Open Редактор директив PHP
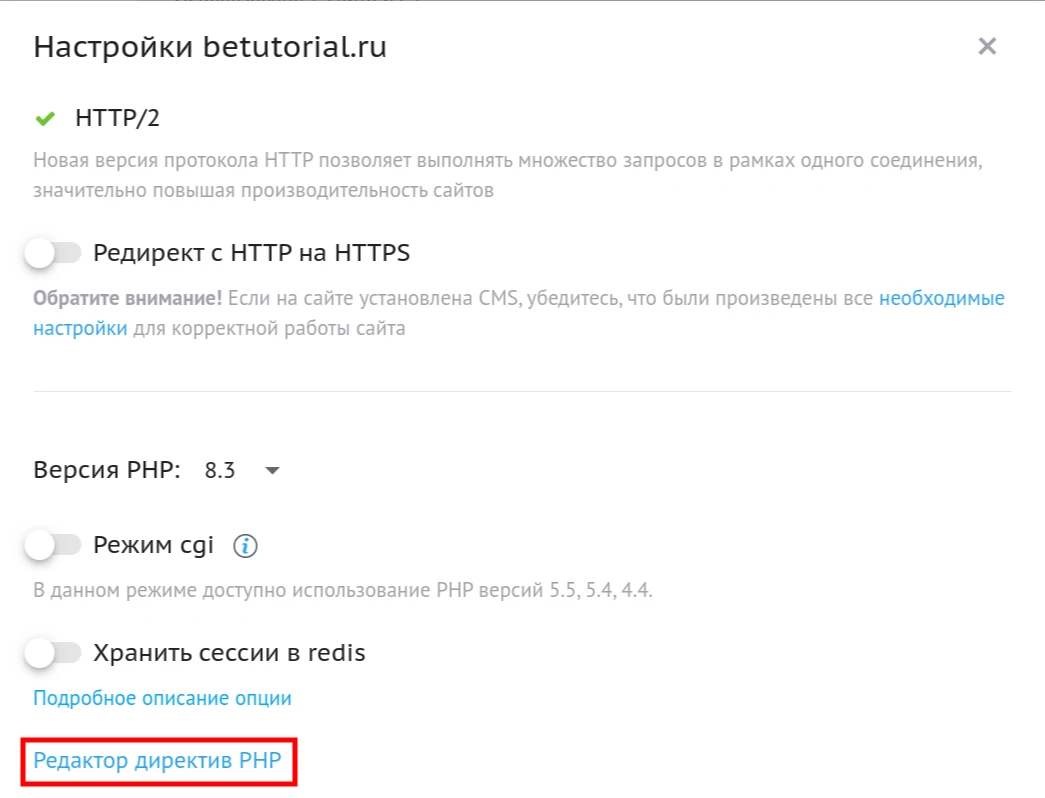Screen dimensions: 1045x798 coord(156,760)
